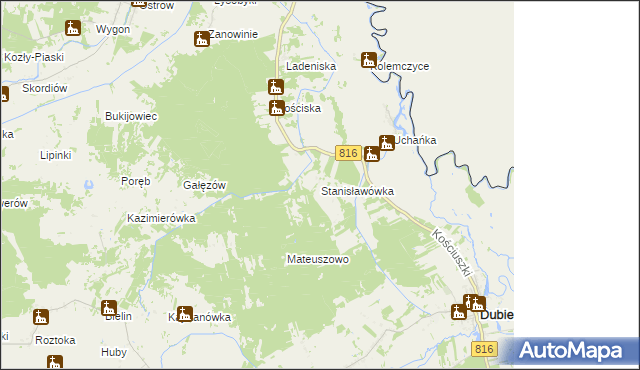640x370 pixels.
Task: Click the church icon at Kościska label
Action: (x=277, y=108)
